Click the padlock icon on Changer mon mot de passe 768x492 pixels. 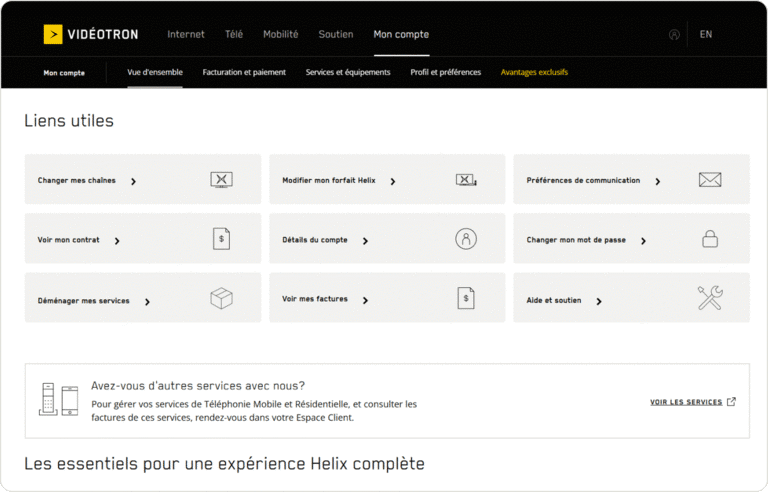(x=710, y=239)
